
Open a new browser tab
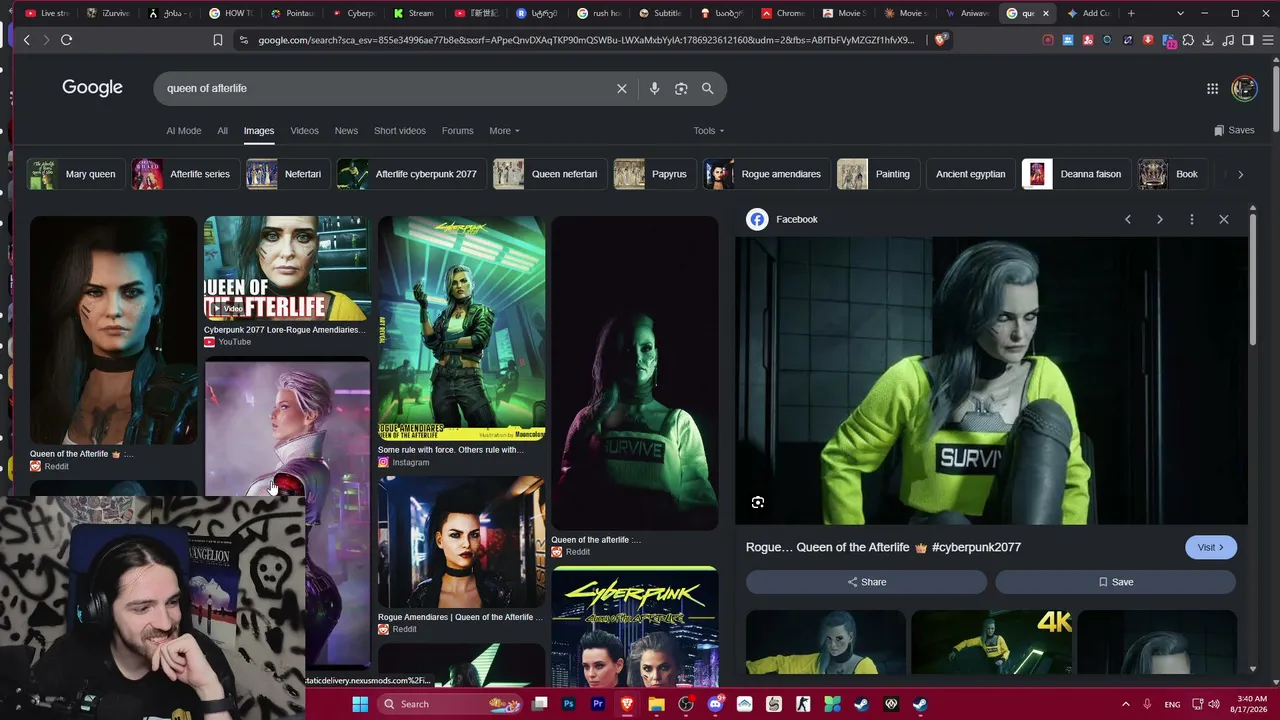(x=1131, y=13)
